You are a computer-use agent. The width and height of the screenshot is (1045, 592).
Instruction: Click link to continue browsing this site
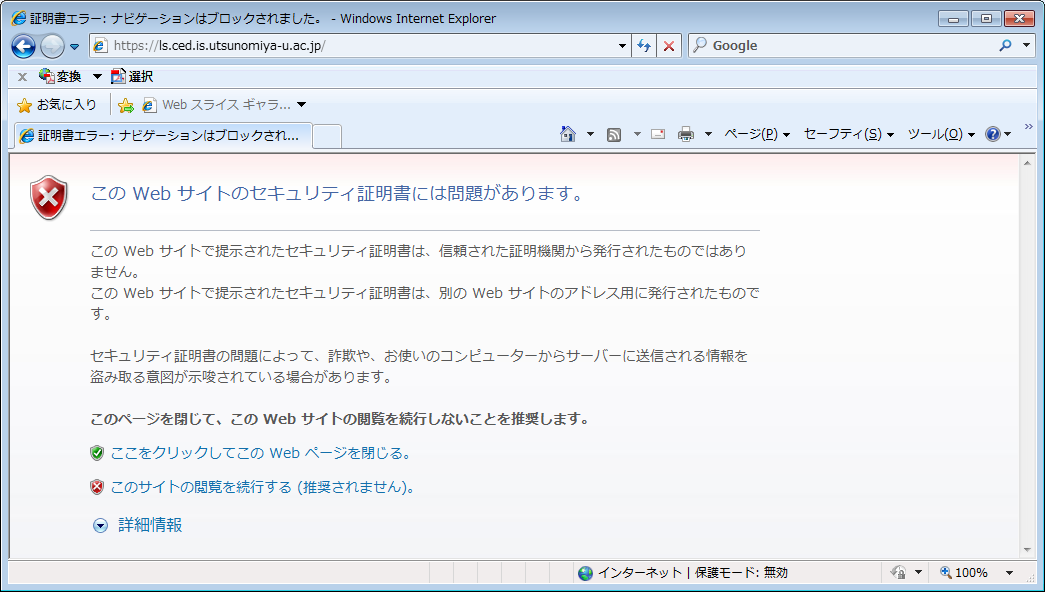click(x=262, y=487)
